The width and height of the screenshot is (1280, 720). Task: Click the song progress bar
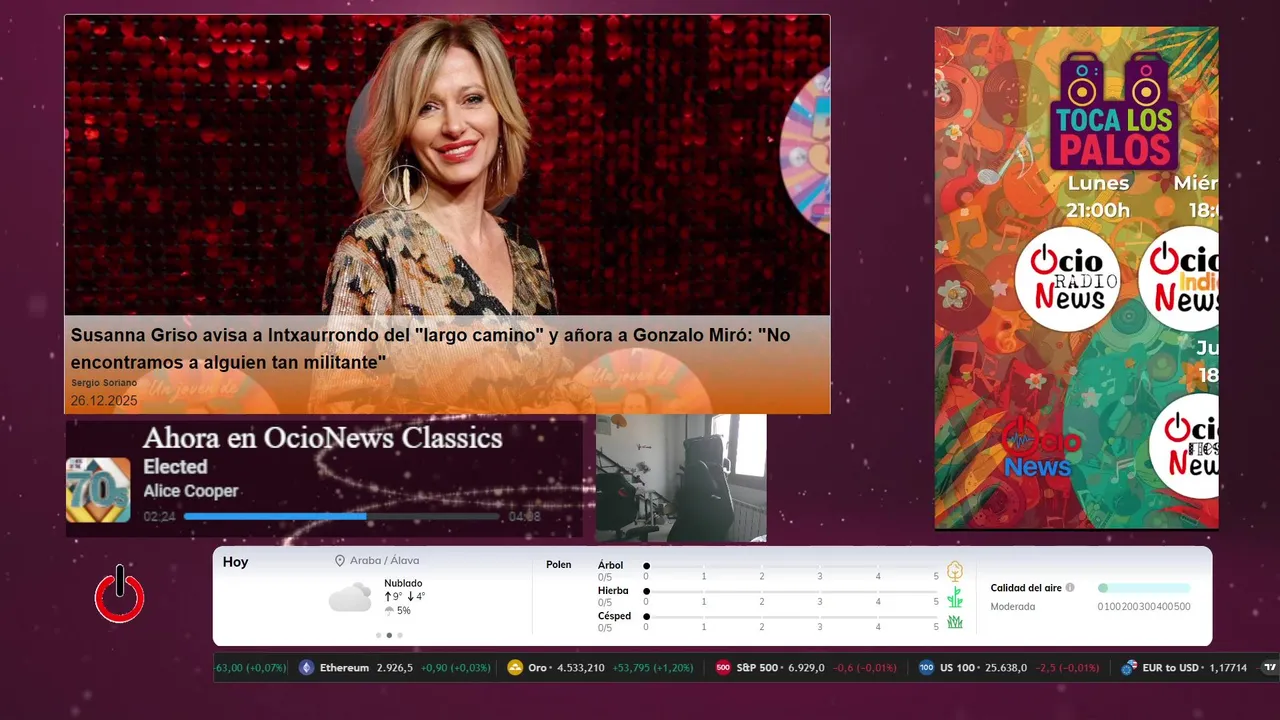coord(342,517)
